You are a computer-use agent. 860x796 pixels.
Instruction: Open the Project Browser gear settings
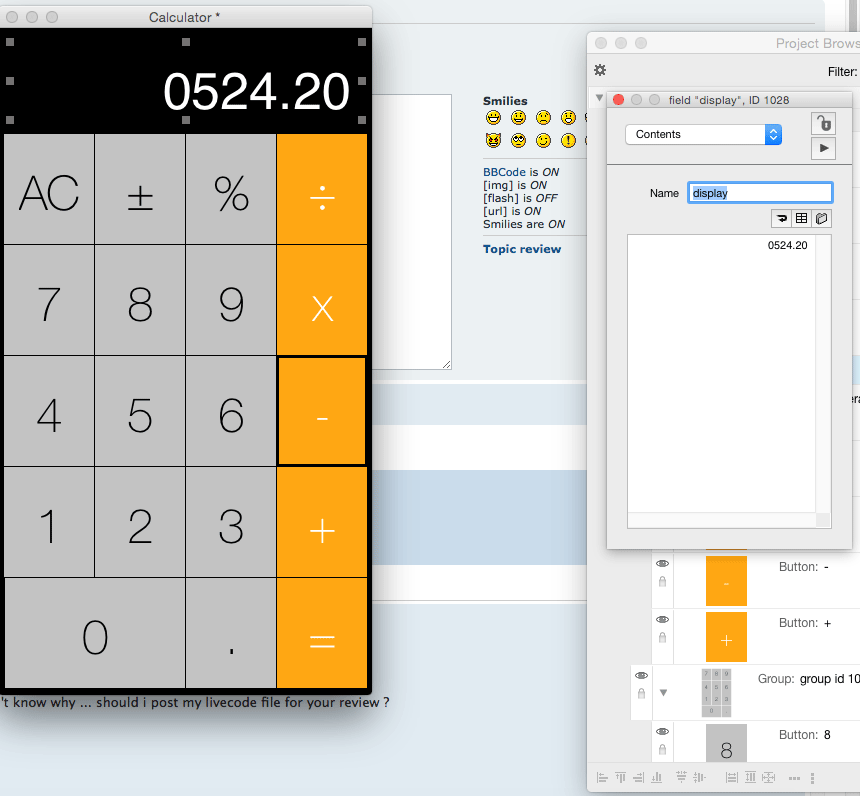pos(600,70)
